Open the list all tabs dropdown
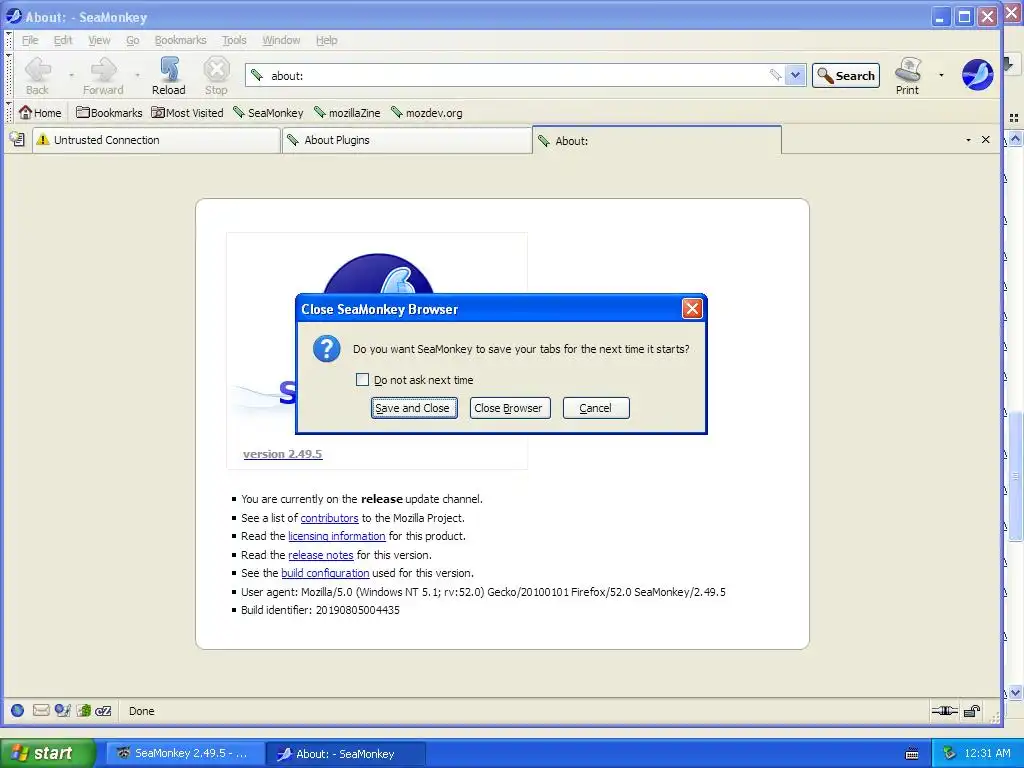The height and width of the screenshot is (768, 1024). click(x=968, y=140)
